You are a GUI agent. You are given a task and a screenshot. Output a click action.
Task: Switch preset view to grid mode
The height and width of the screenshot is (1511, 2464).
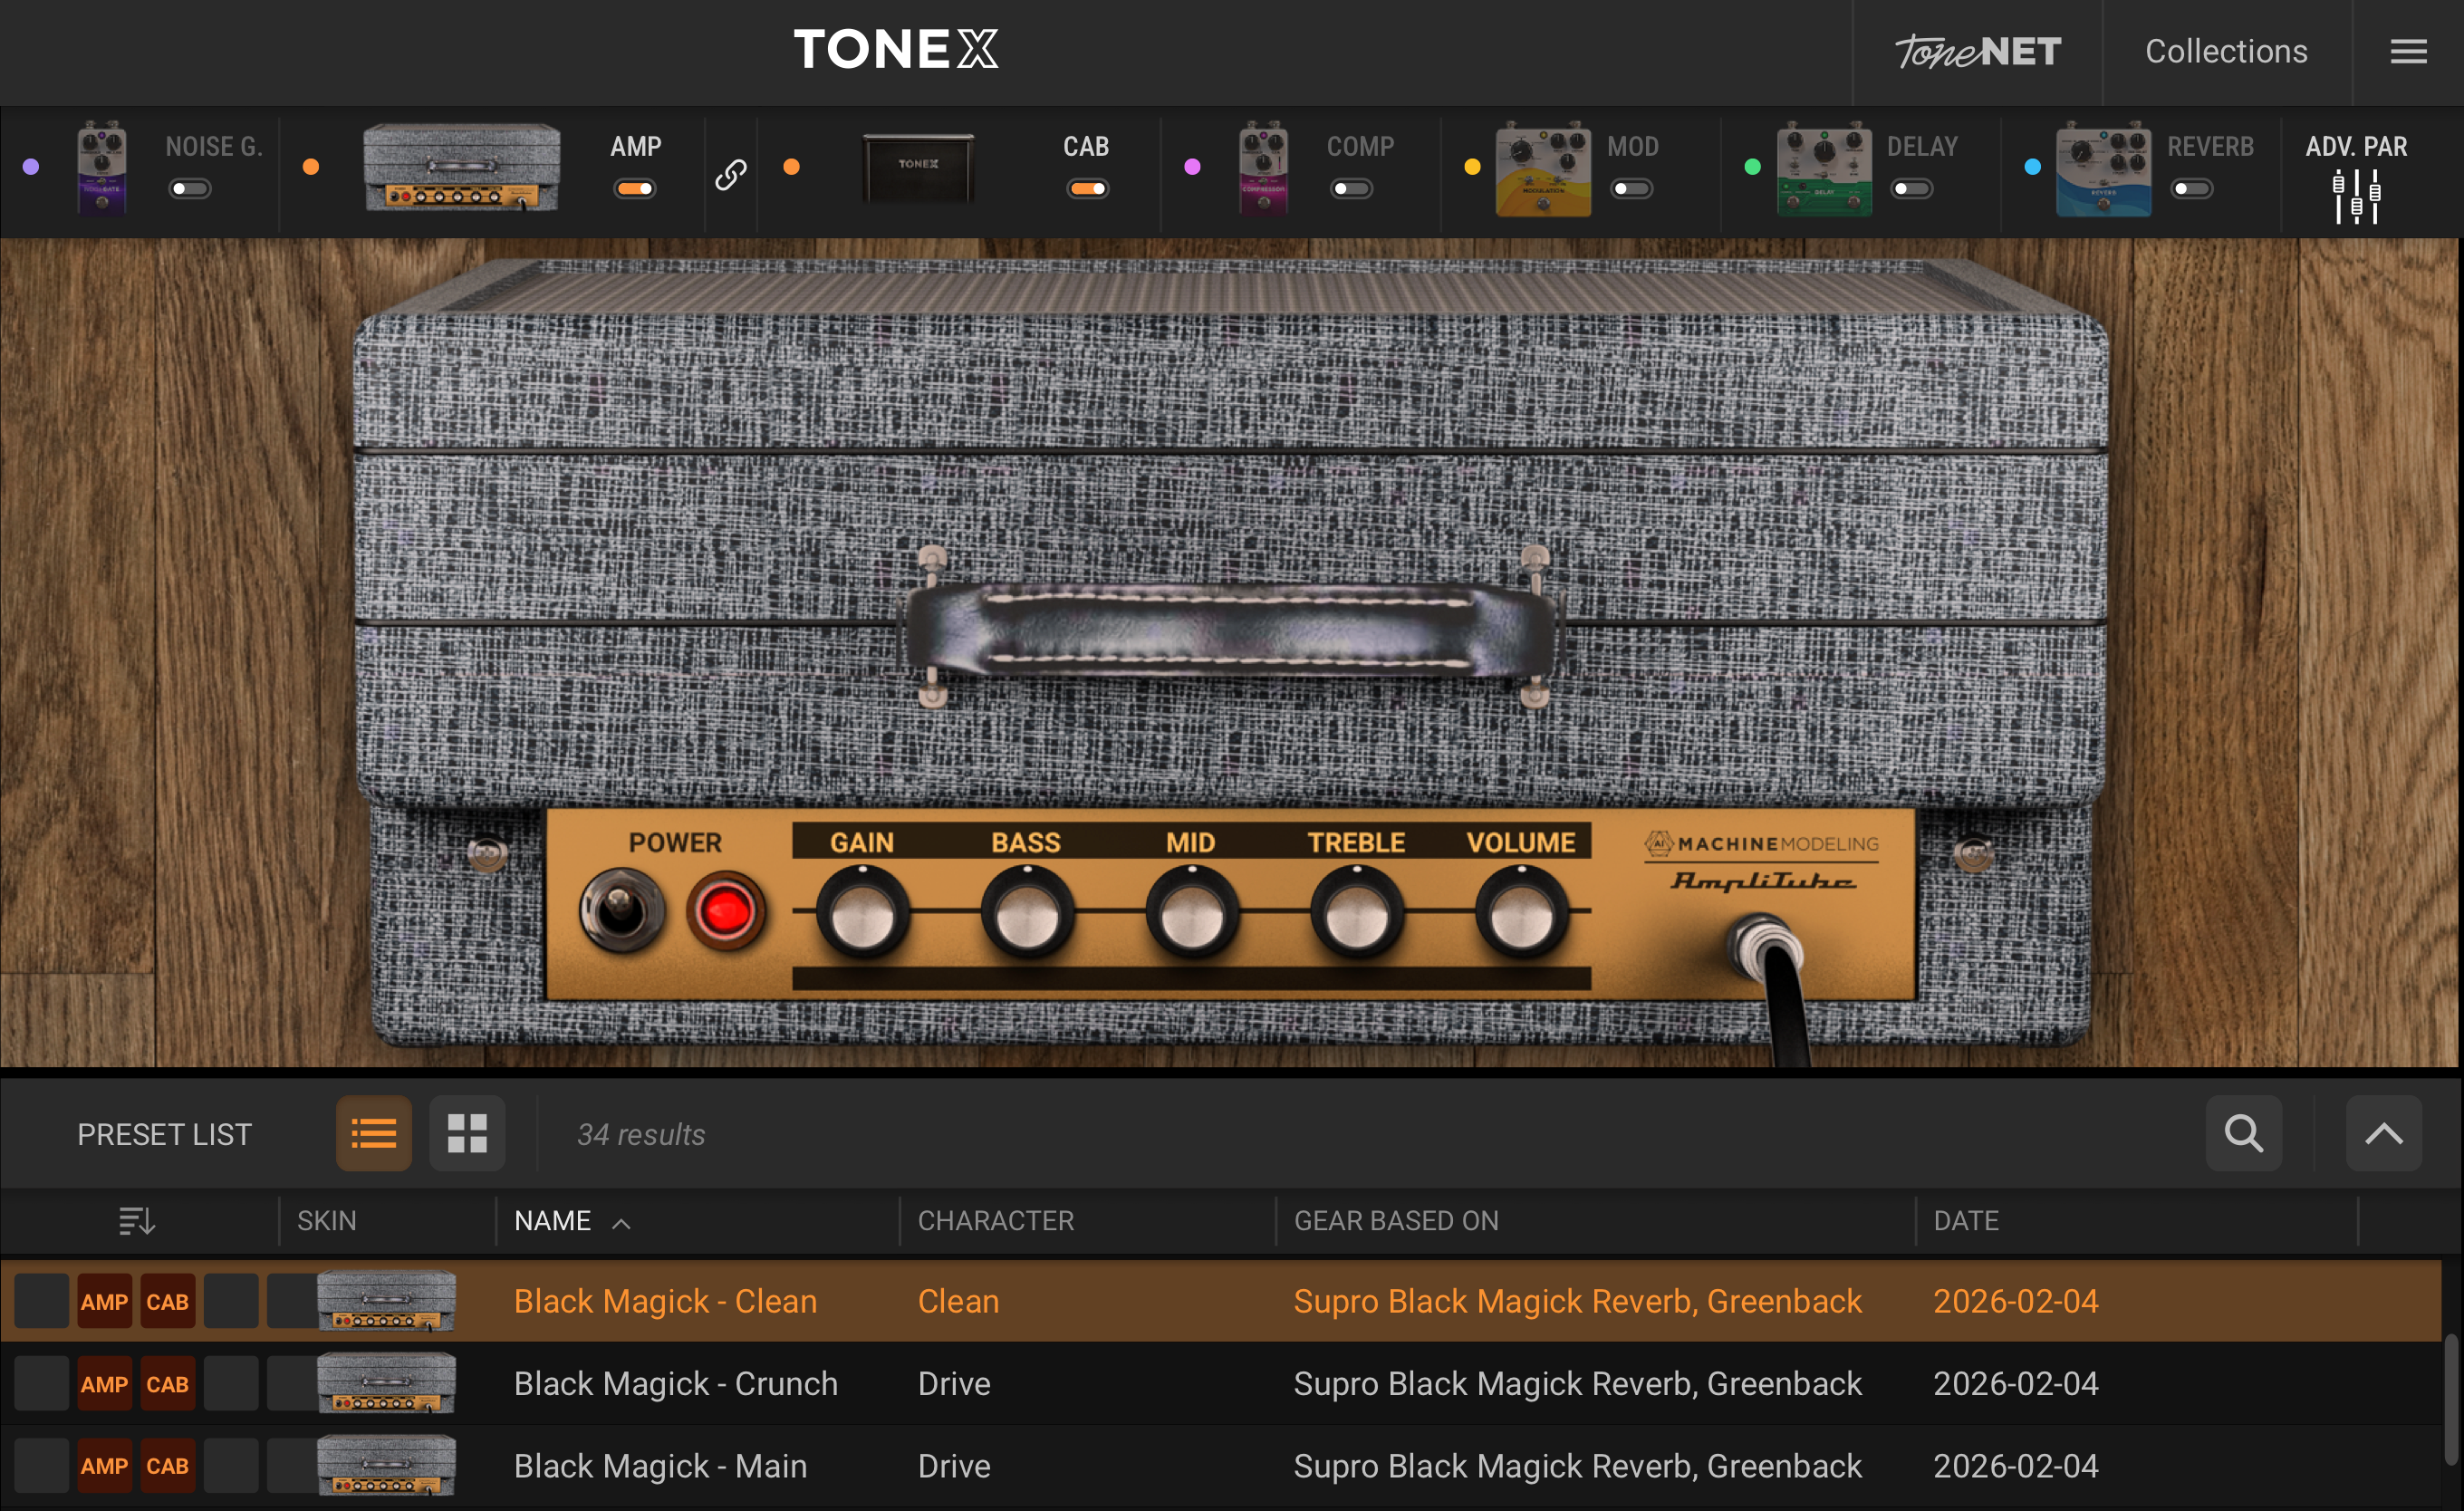[x=467, y=1133]
